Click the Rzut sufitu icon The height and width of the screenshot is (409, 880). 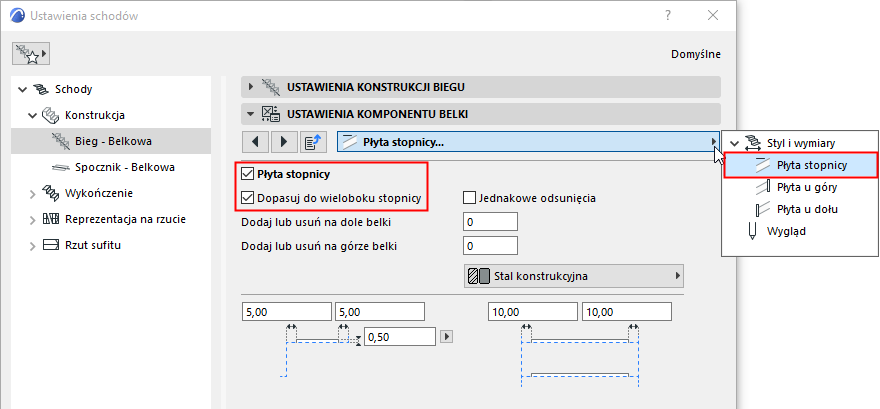51,245
